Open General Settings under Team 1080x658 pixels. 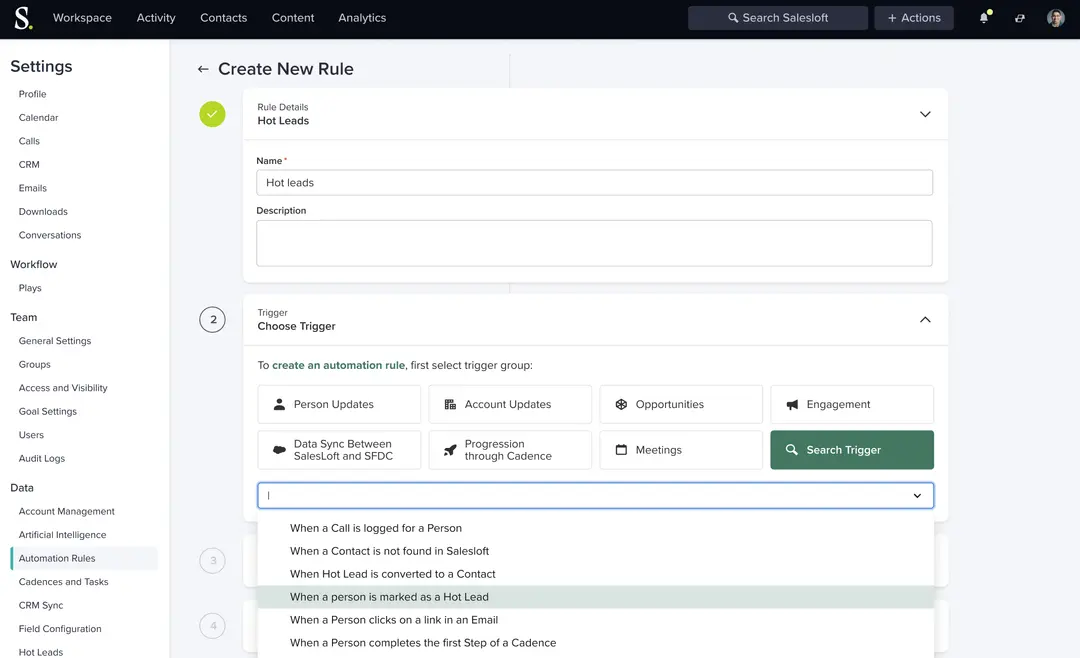coord(54,341)
